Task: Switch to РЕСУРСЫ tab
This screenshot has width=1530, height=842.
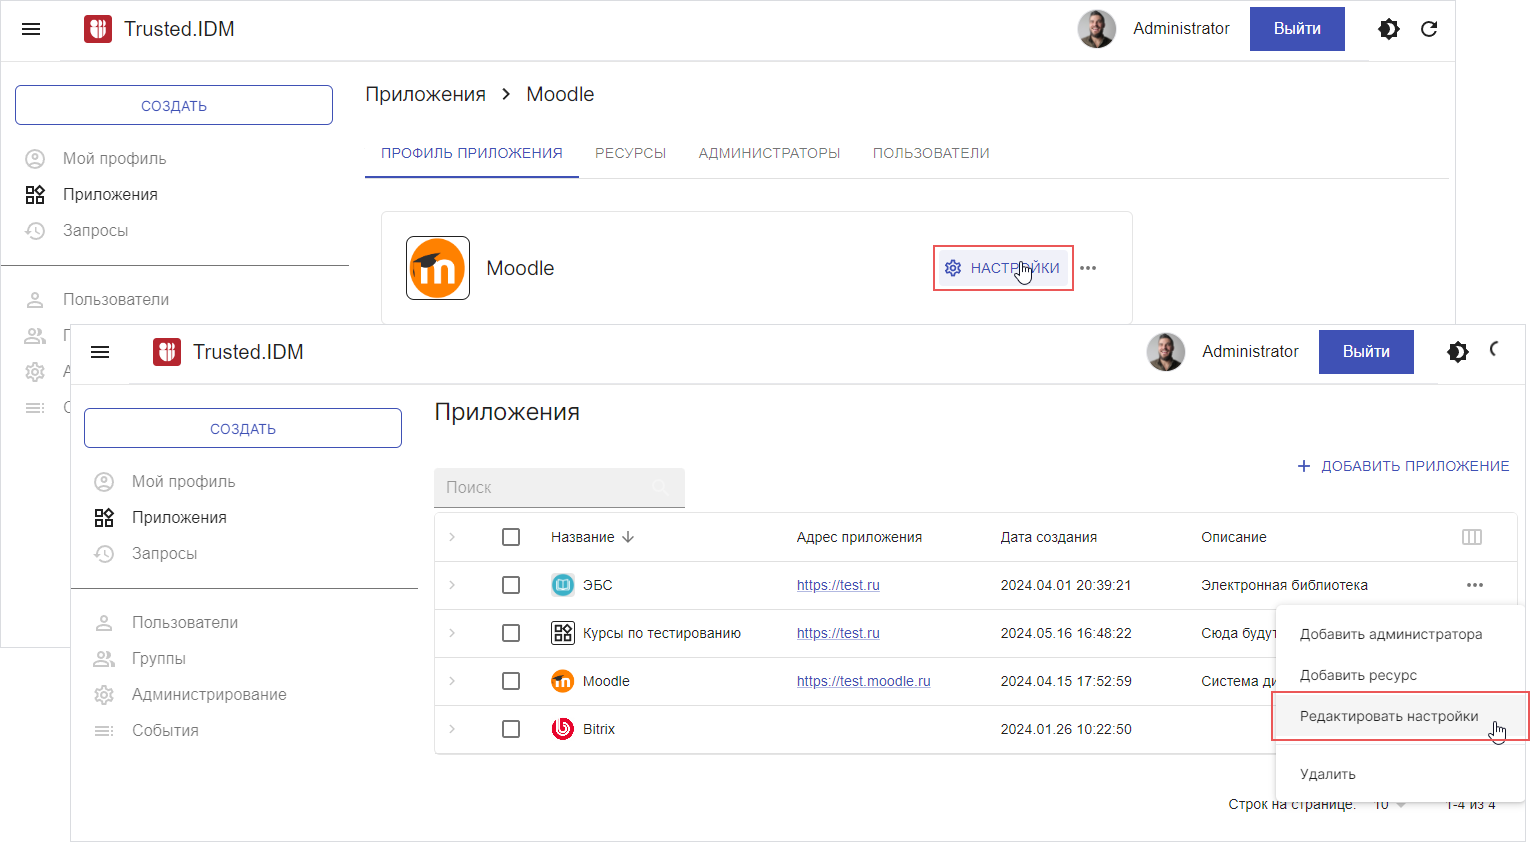Action: (x=630, y=153)
